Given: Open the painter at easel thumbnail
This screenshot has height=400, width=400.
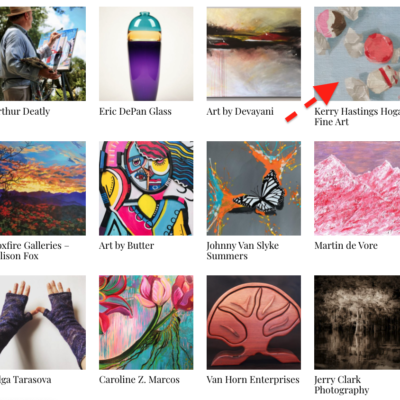Looking at the screenshot, I should 43,54.
